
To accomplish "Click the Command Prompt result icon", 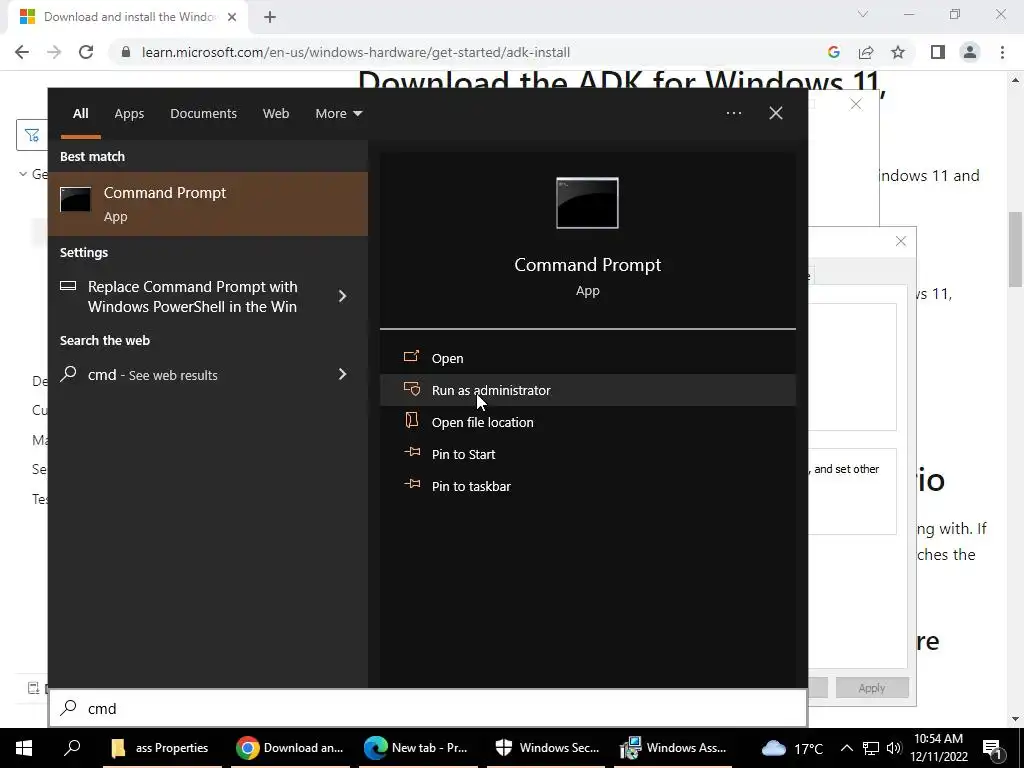I will click(76, 200).
